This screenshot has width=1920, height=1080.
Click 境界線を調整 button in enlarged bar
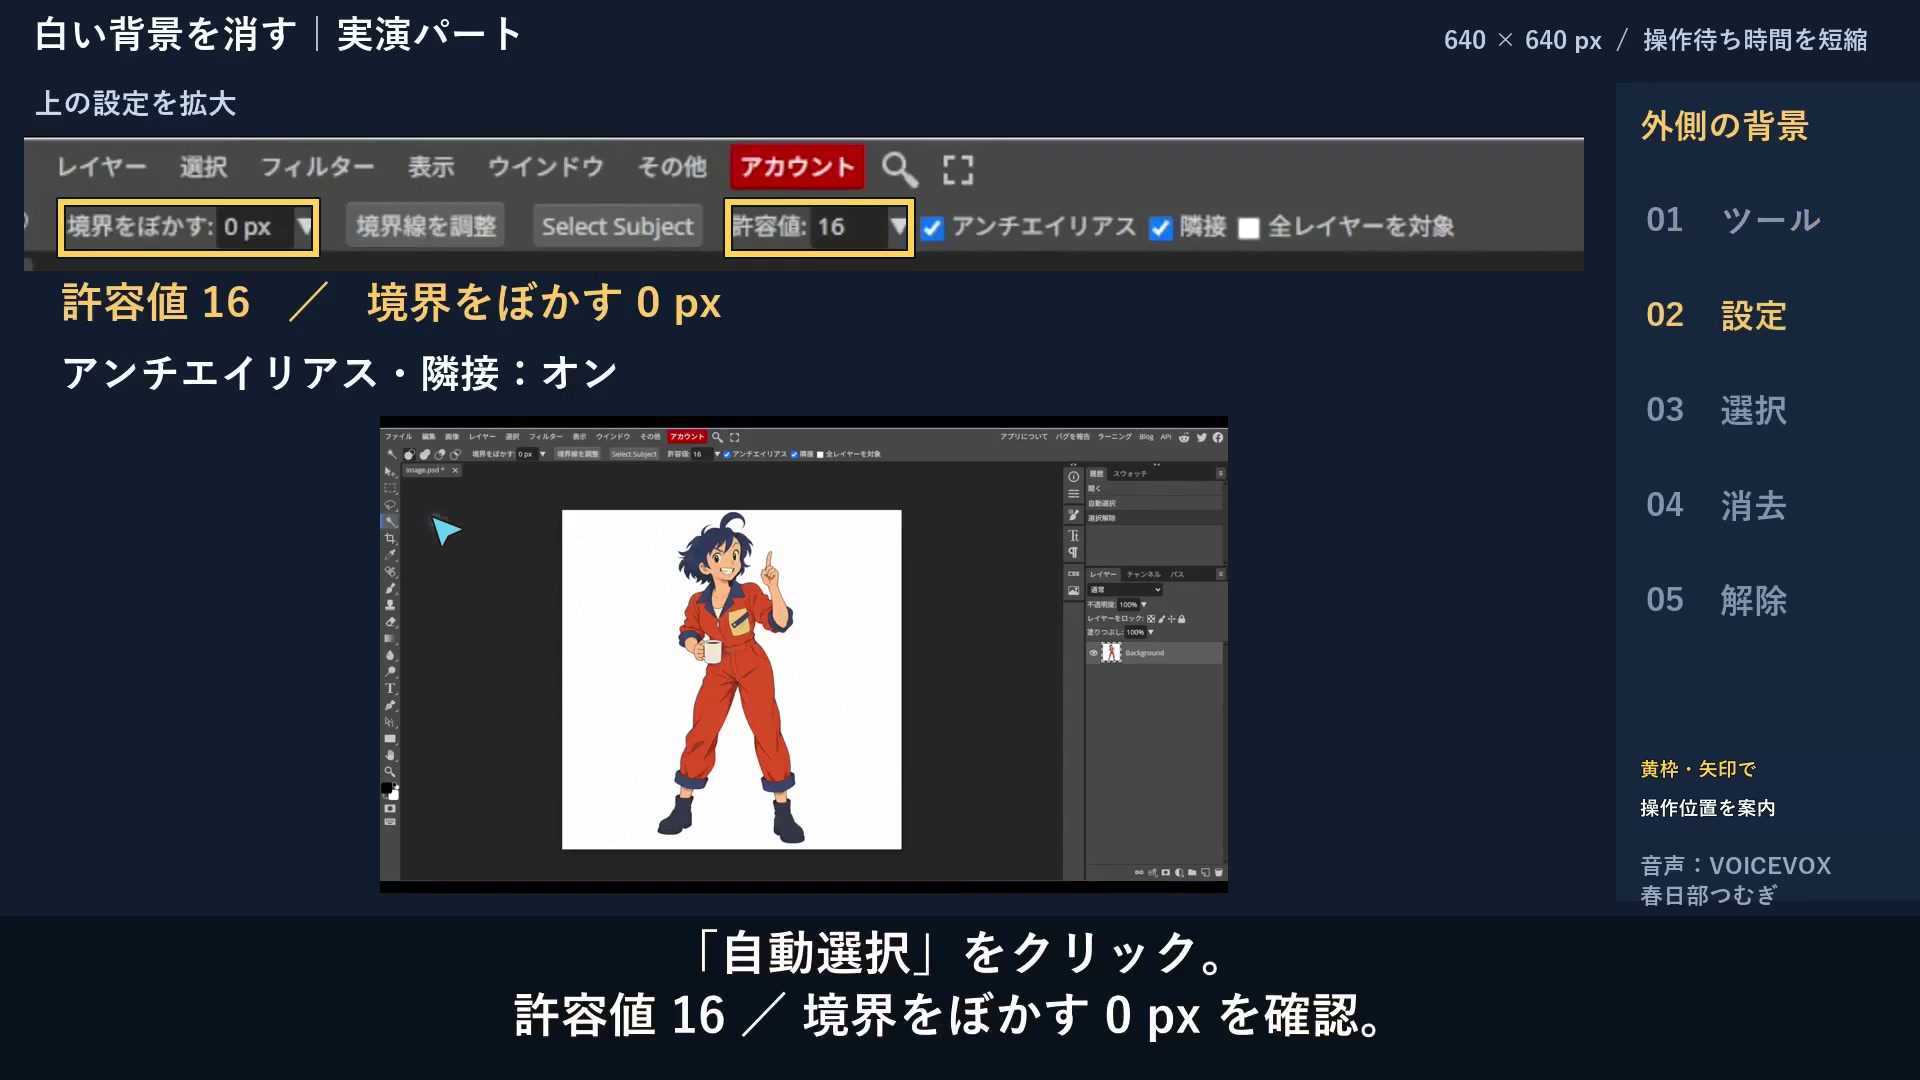pyautogui.click(x=426, y=226)
